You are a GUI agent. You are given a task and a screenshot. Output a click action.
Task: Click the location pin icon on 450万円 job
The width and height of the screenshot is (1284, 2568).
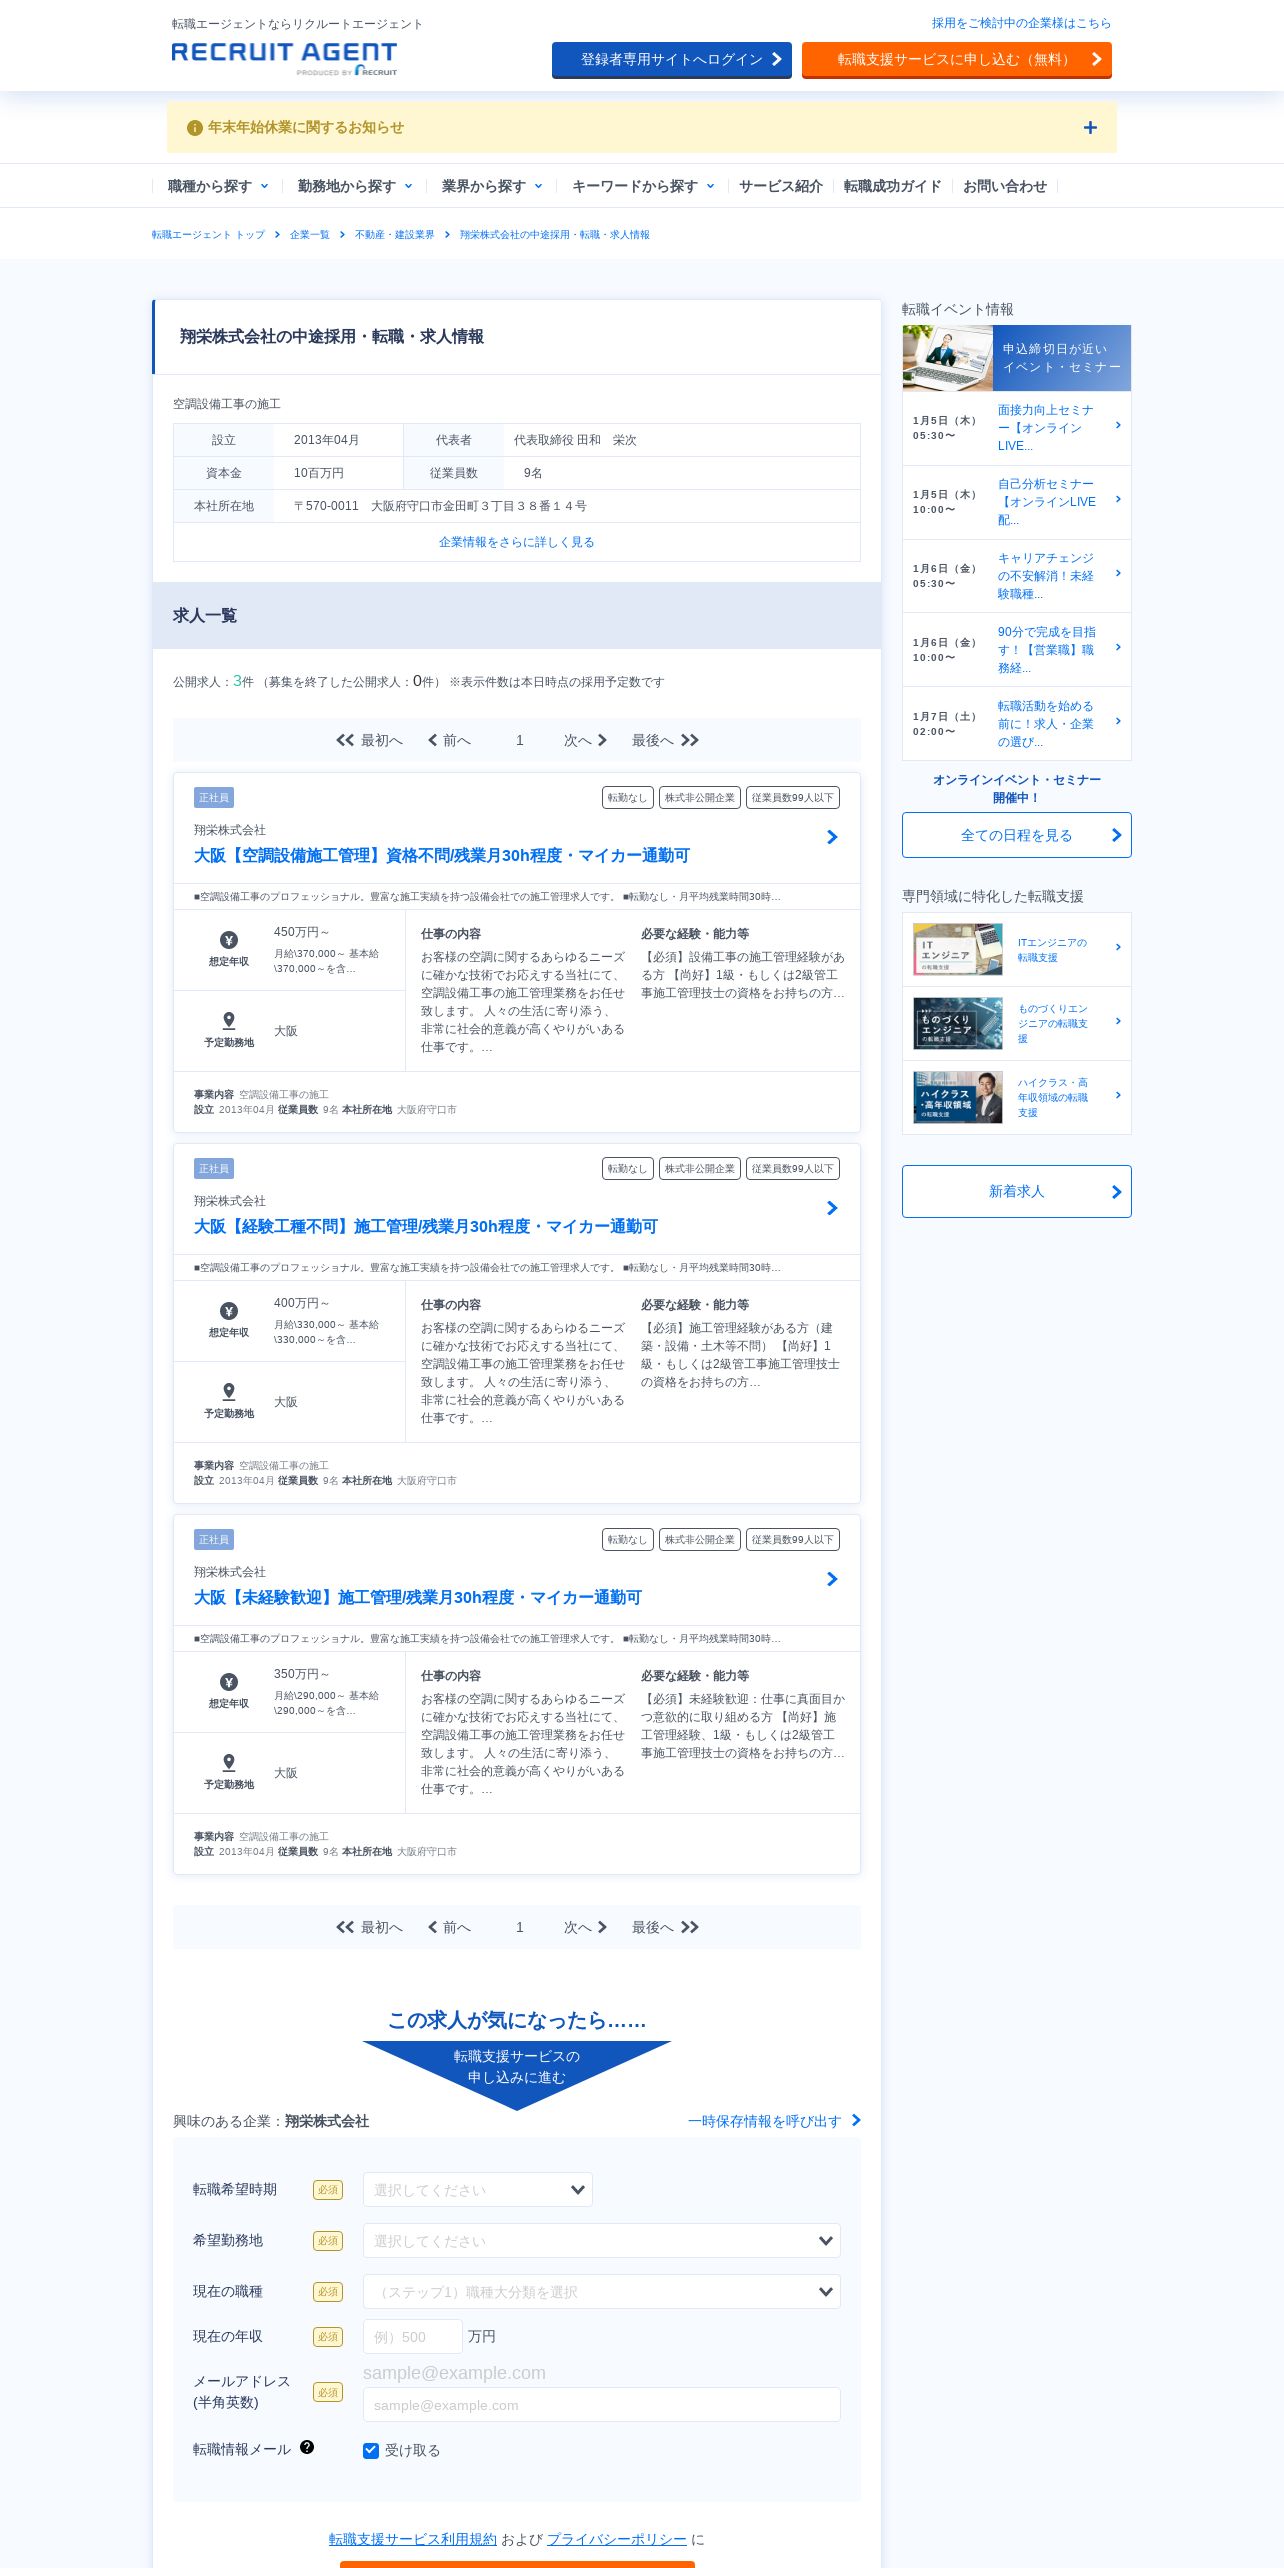[229, 1020]
